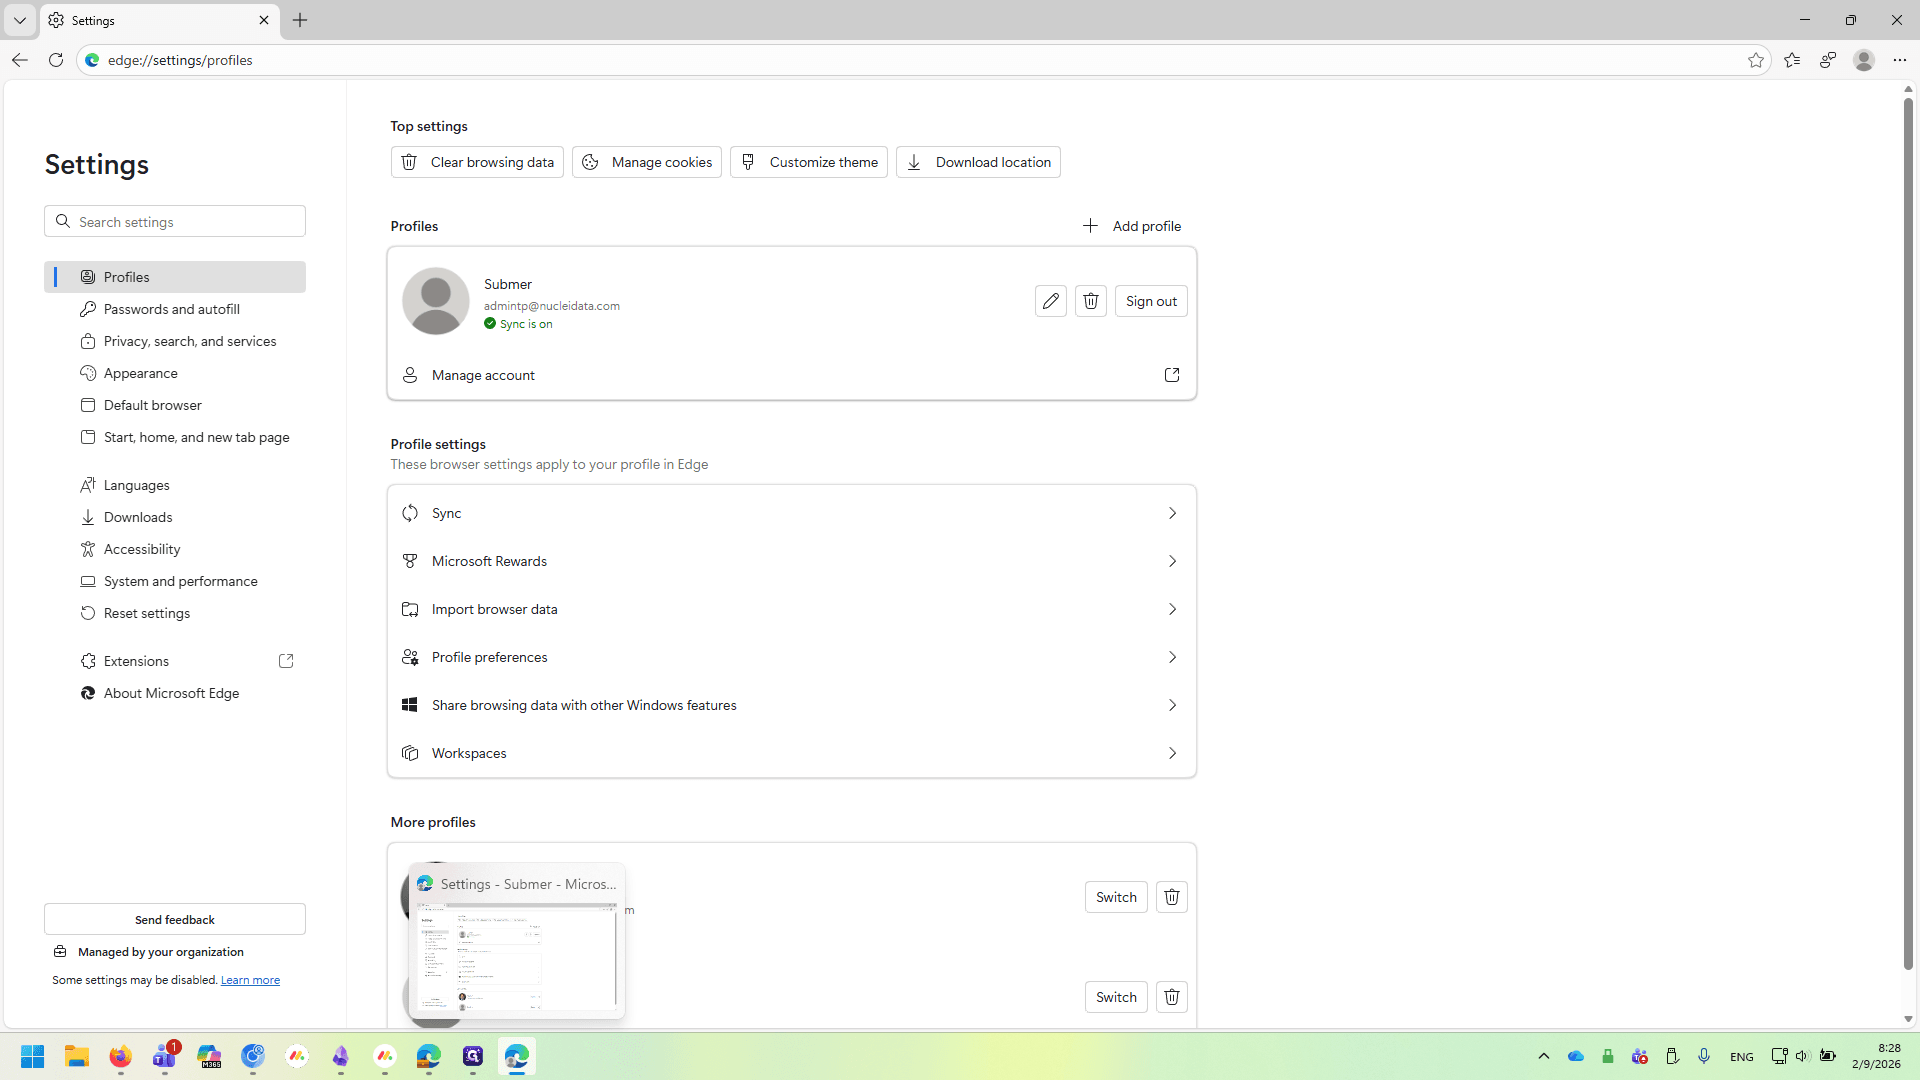Expand the Import browser data row
This screenshot has width=1920, height=1080.
tap(792, 609)
